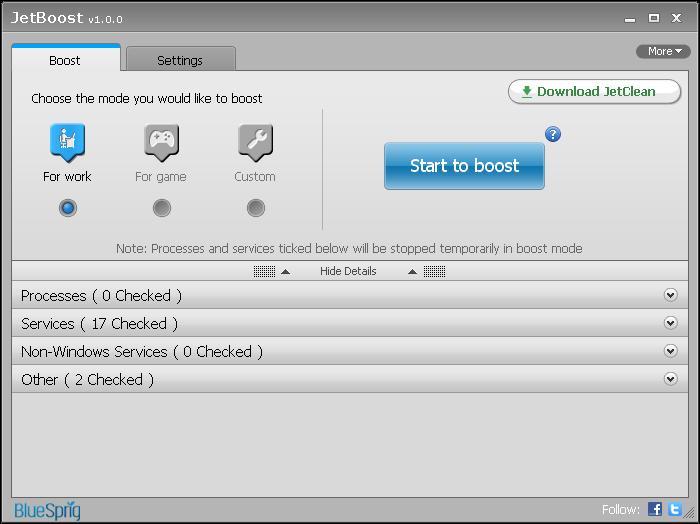Click the For game label
700x524 pixels.
click(x=161, y=177)
